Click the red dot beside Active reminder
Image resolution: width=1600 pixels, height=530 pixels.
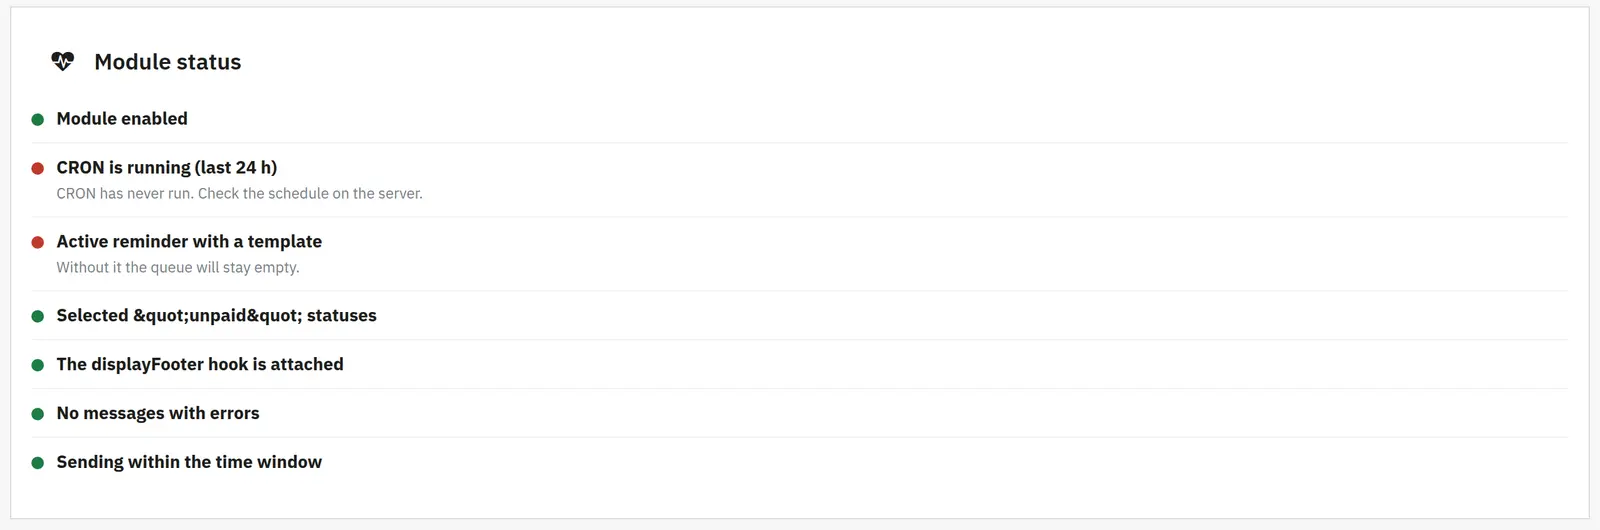coord(38,243)
